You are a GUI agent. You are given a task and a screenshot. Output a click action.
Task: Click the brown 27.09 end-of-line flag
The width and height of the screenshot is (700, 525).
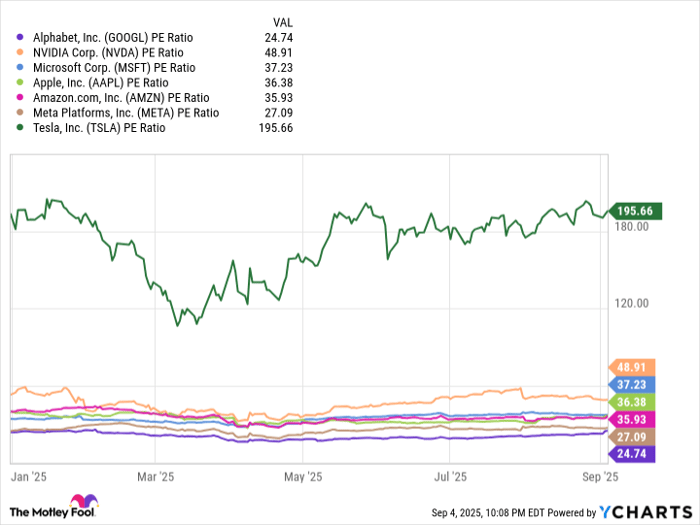tap(632, 437)
